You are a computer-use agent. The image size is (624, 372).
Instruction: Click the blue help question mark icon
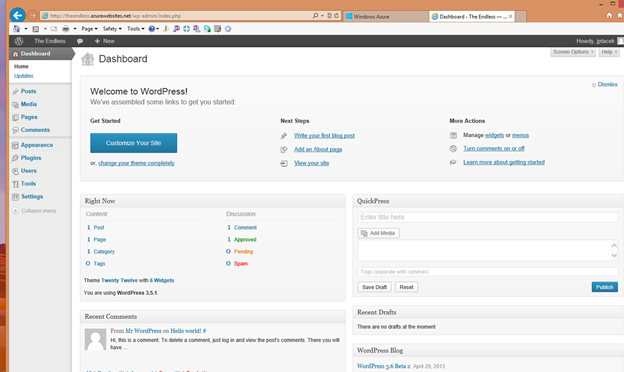pos(152,29)
